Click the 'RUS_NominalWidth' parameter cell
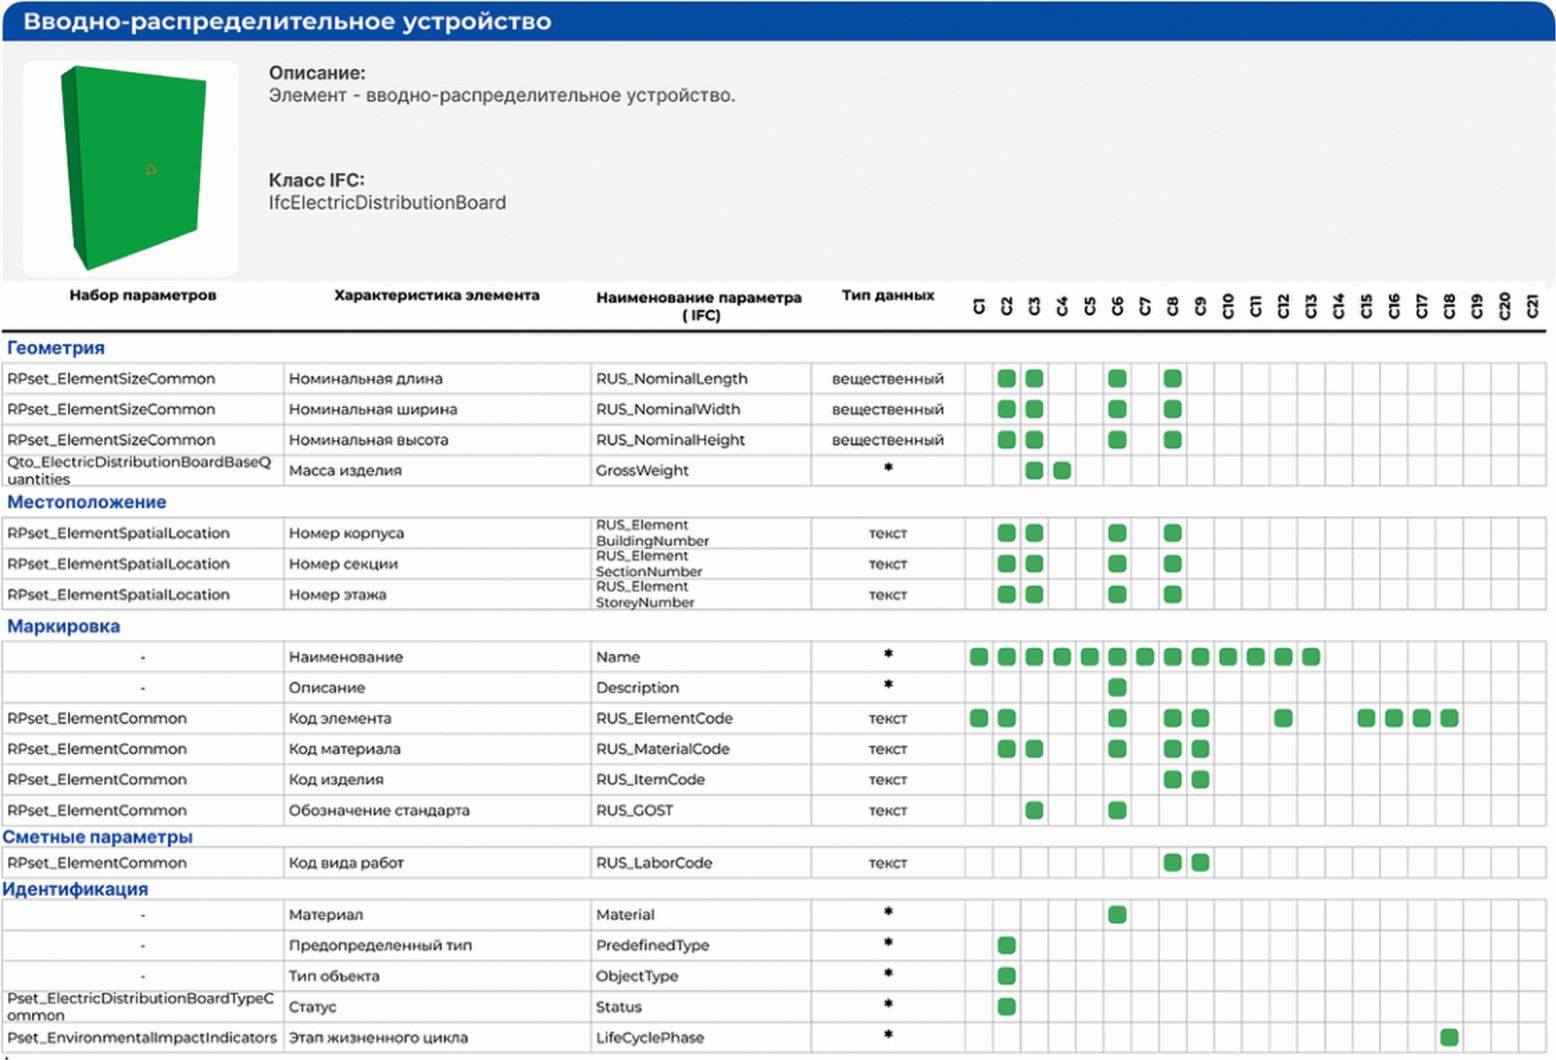Image resolution: width=1556 pixels, height=1060 pixels. (700, 409)
